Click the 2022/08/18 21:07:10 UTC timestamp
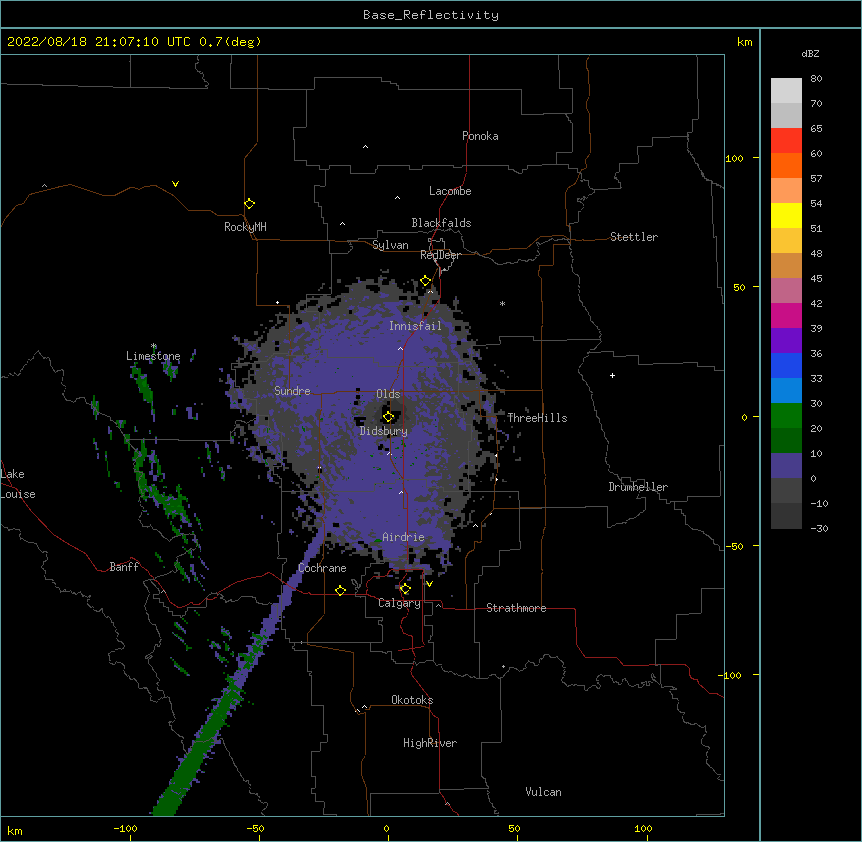The height and width of the screenshot is (842, 862). pyautogui.click(x=99, y=42)
